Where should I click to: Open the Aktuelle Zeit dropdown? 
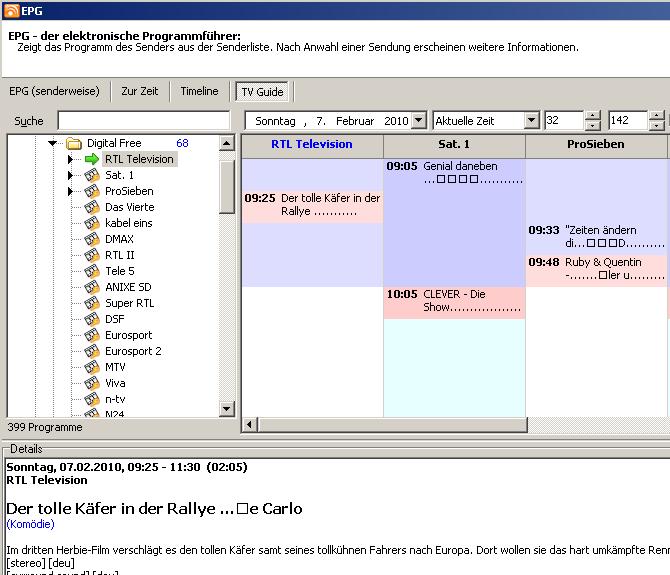click(531, 121)
